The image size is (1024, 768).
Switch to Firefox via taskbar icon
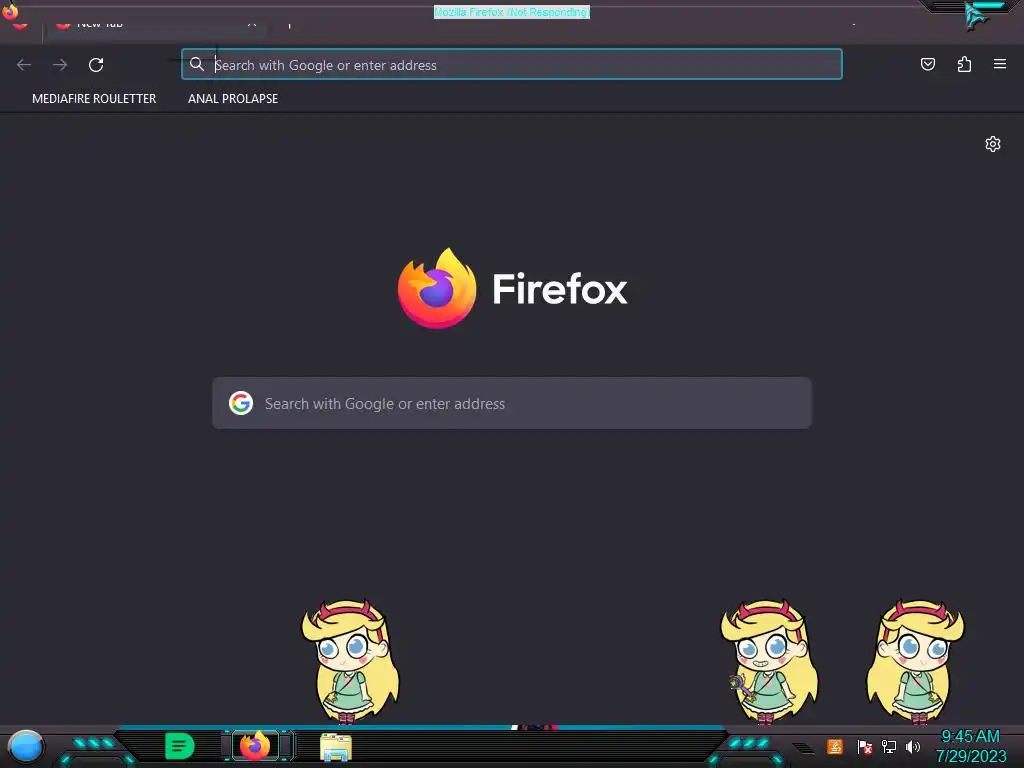tap(255, 746)
